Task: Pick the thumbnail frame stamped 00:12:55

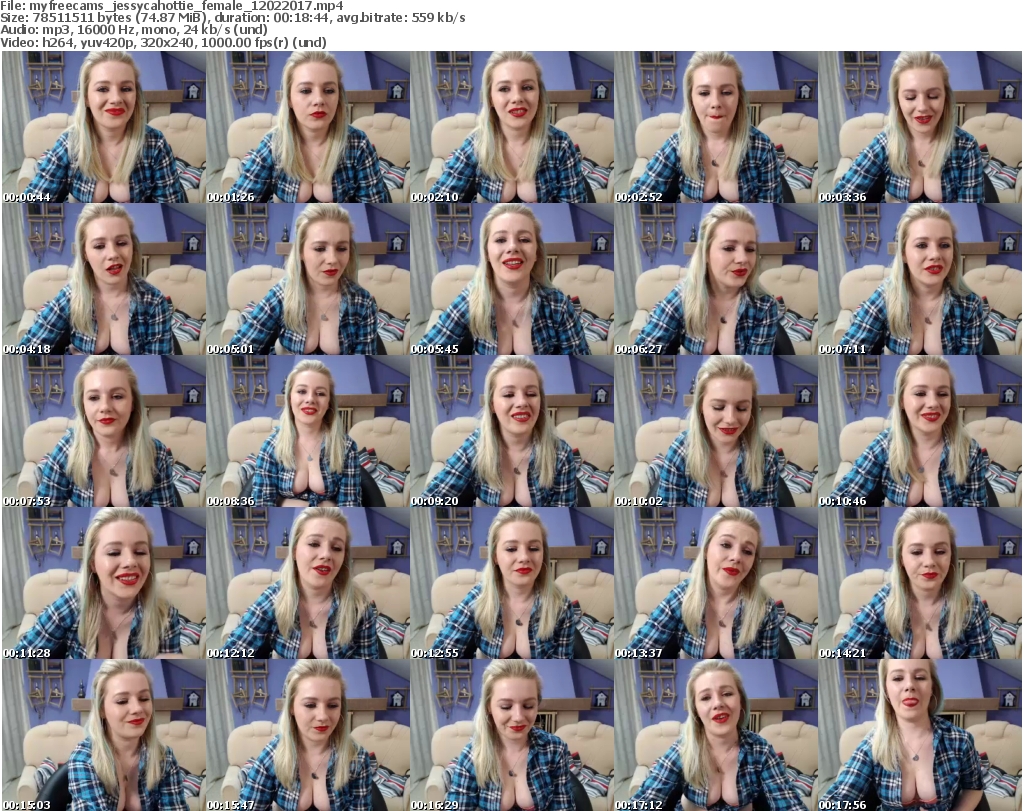Action: pos(512,583)
